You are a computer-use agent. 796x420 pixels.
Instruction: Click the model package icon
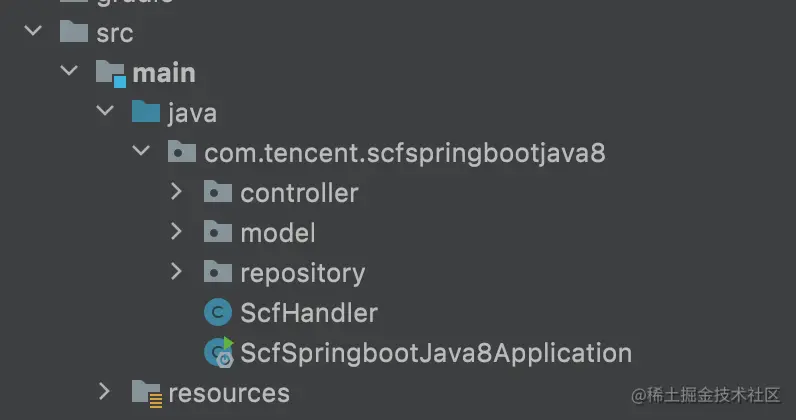(217, 232)
